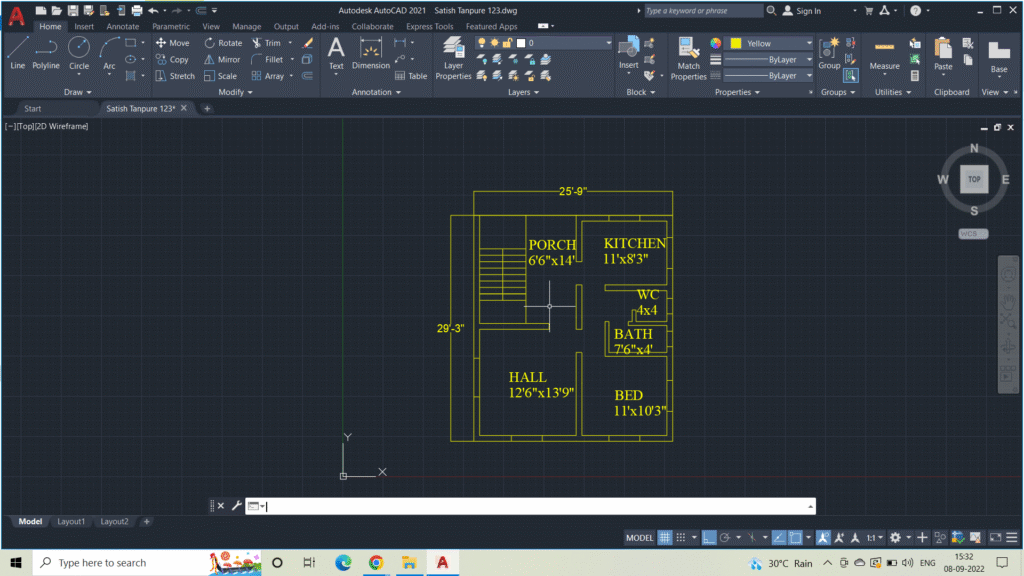Select the Circle tool
This screenshot has width=1024, height=576.
point(79,53)
